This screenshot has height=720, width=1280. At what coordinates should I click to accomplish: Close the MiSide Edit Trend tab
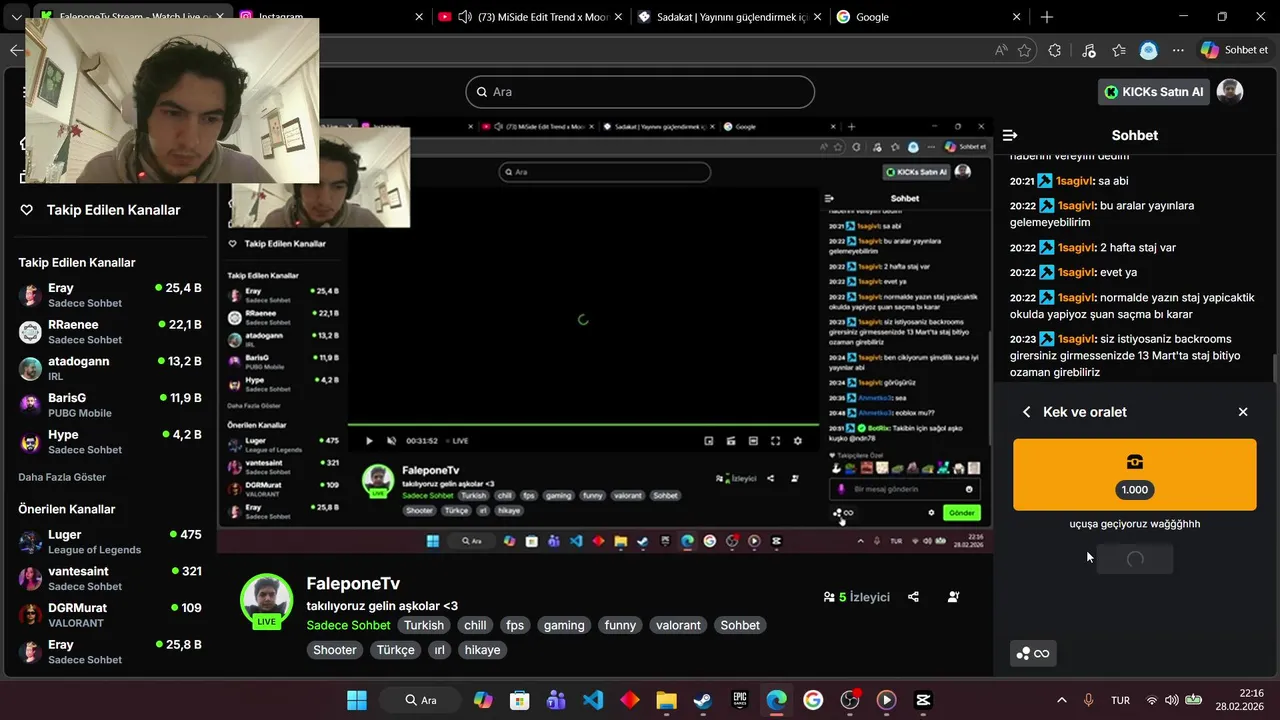(x=618, y=17)
